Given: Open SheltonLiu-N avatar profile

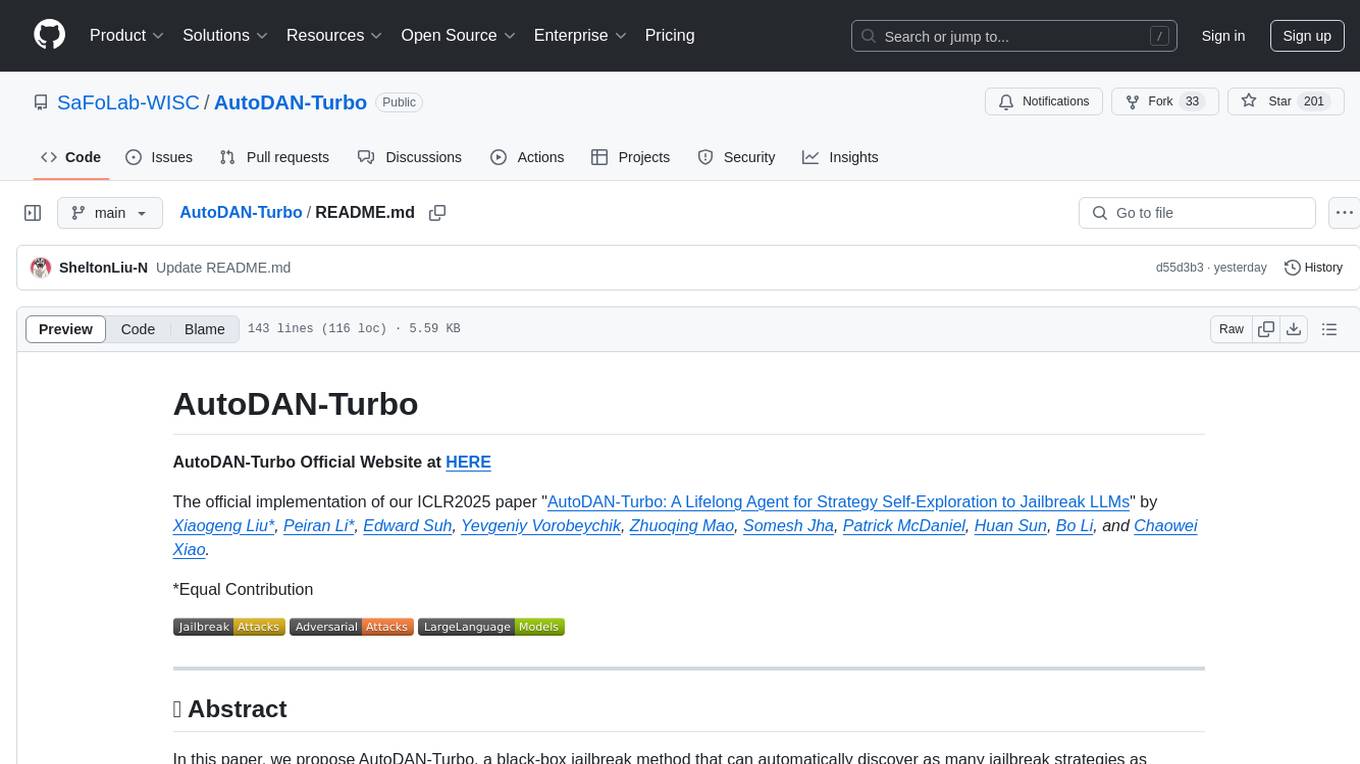Looking at the screenshot, I should (41, 268).
